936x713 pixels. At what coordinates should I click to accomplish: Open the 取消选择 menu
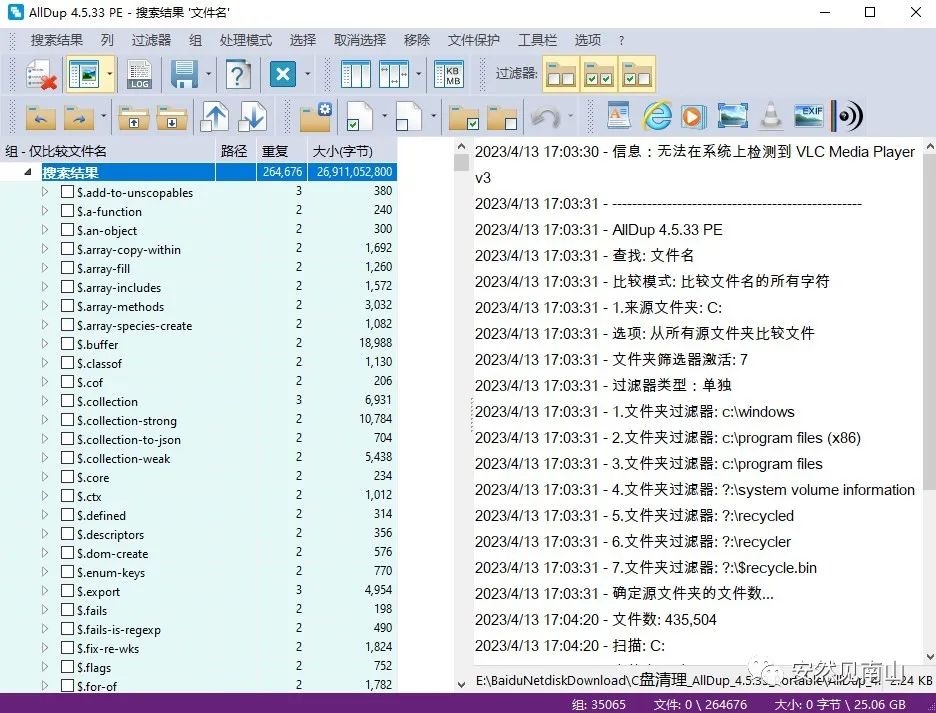(359, 40)
